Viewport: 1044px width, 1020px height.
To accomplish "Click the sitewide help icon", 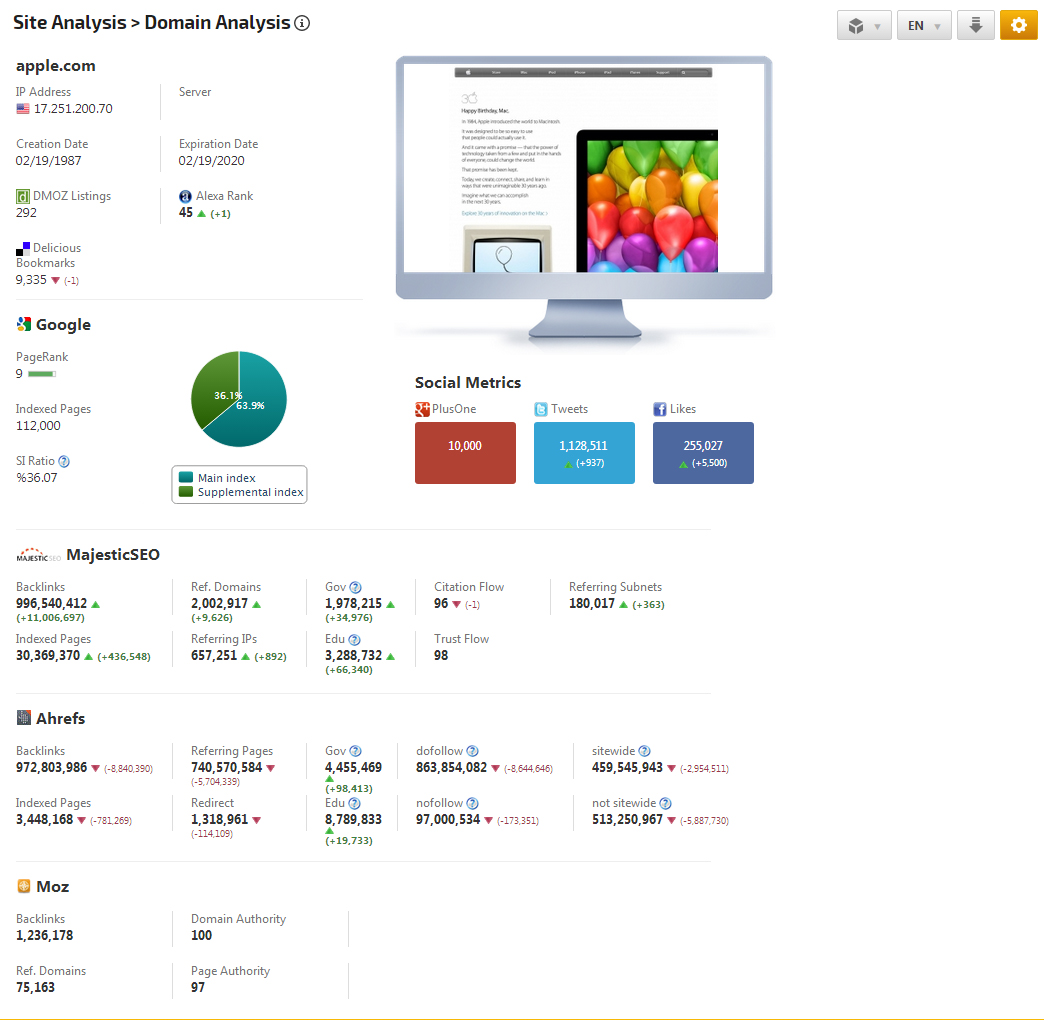I will pos(645,751).
